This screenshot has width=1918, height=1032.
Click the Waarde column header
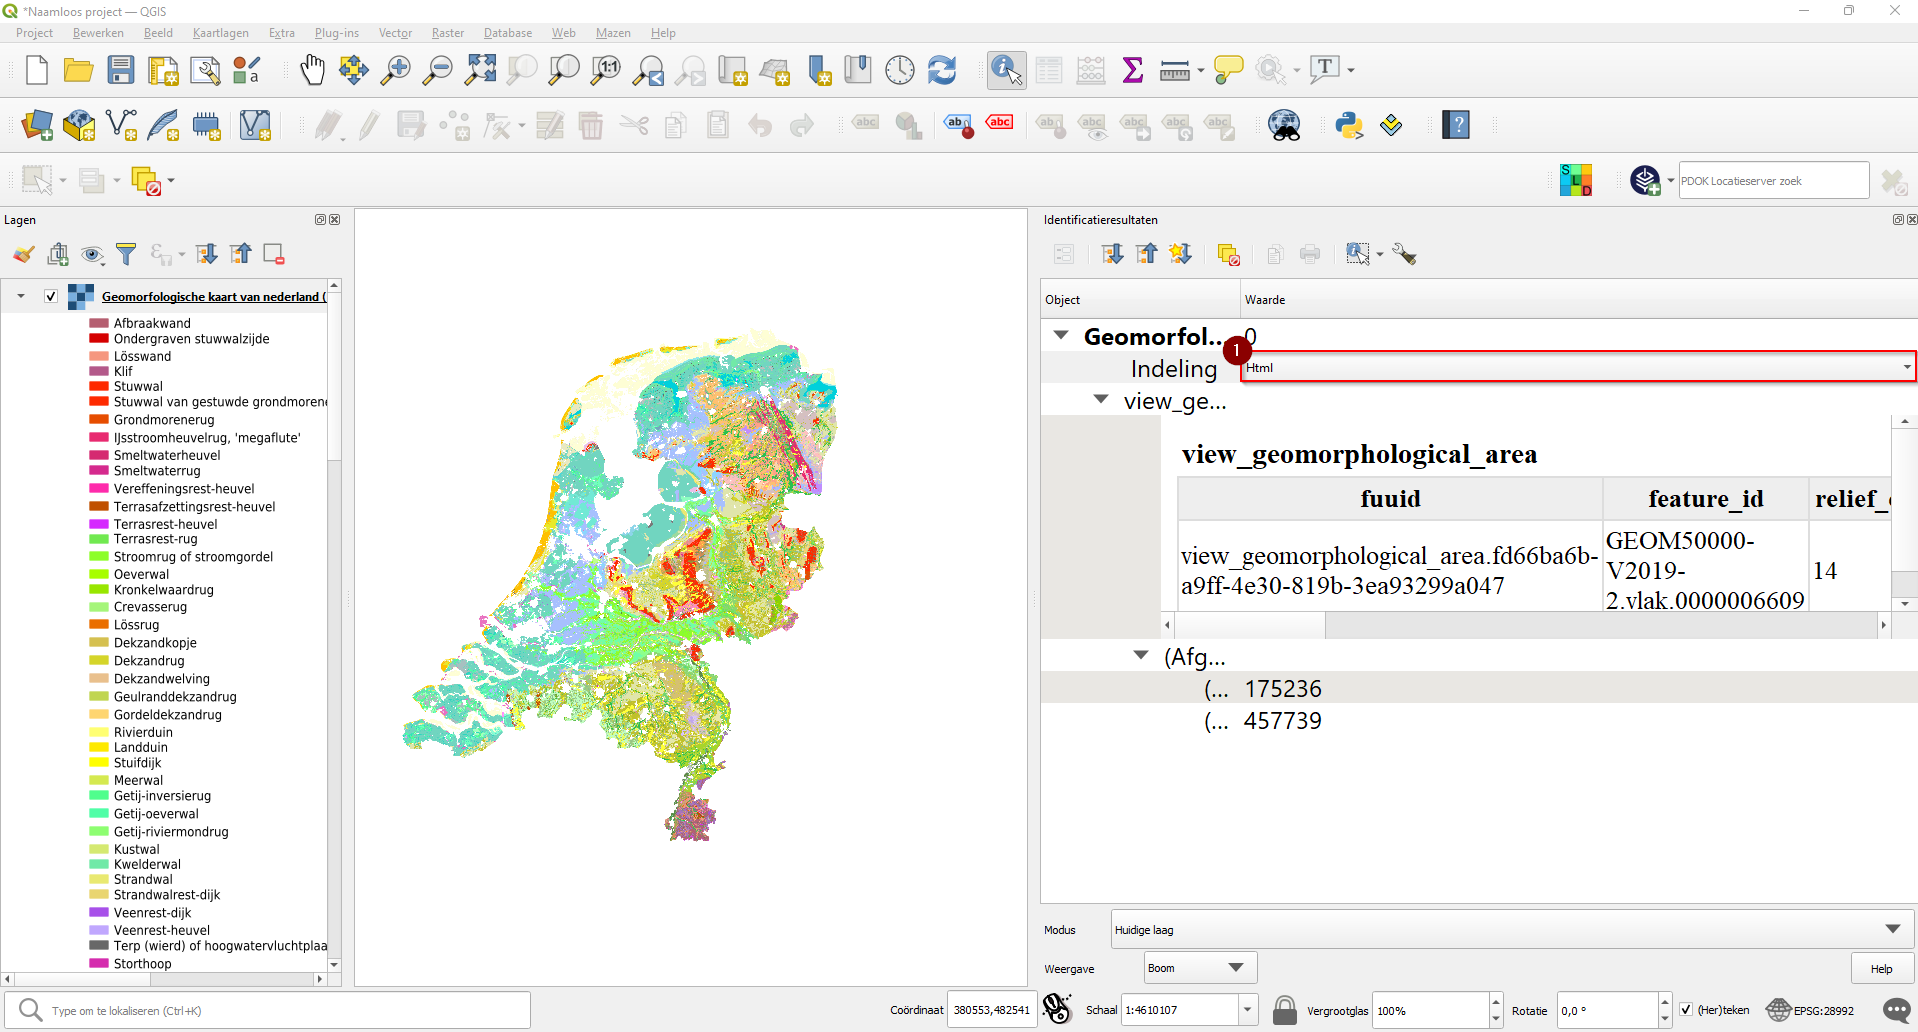point(1578,299)
